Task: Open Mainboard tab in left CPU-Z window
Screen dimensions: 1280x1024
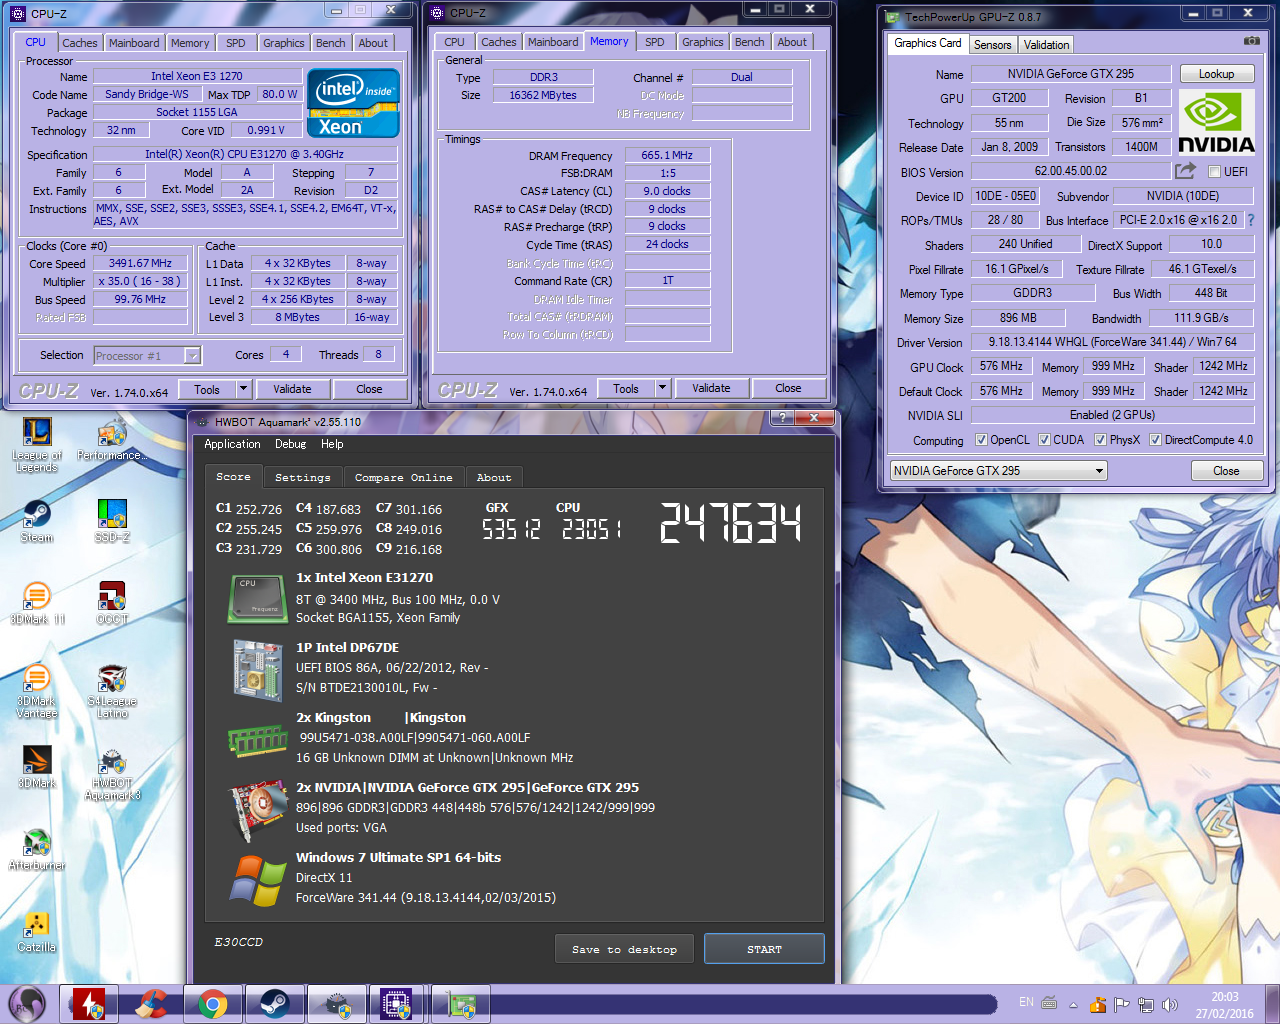Action: click(134, 43)
